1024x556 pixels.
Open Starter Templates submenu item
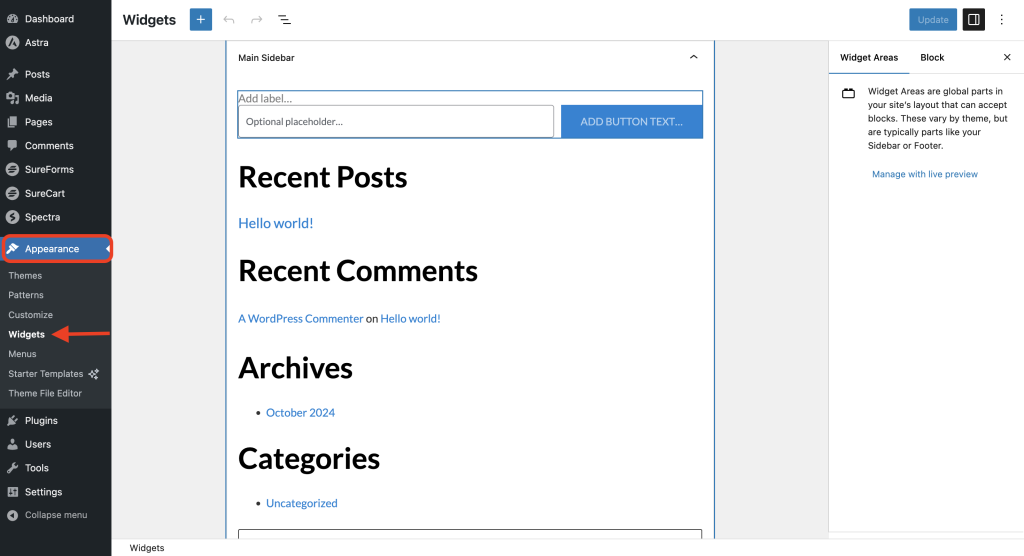pos(46,374)
